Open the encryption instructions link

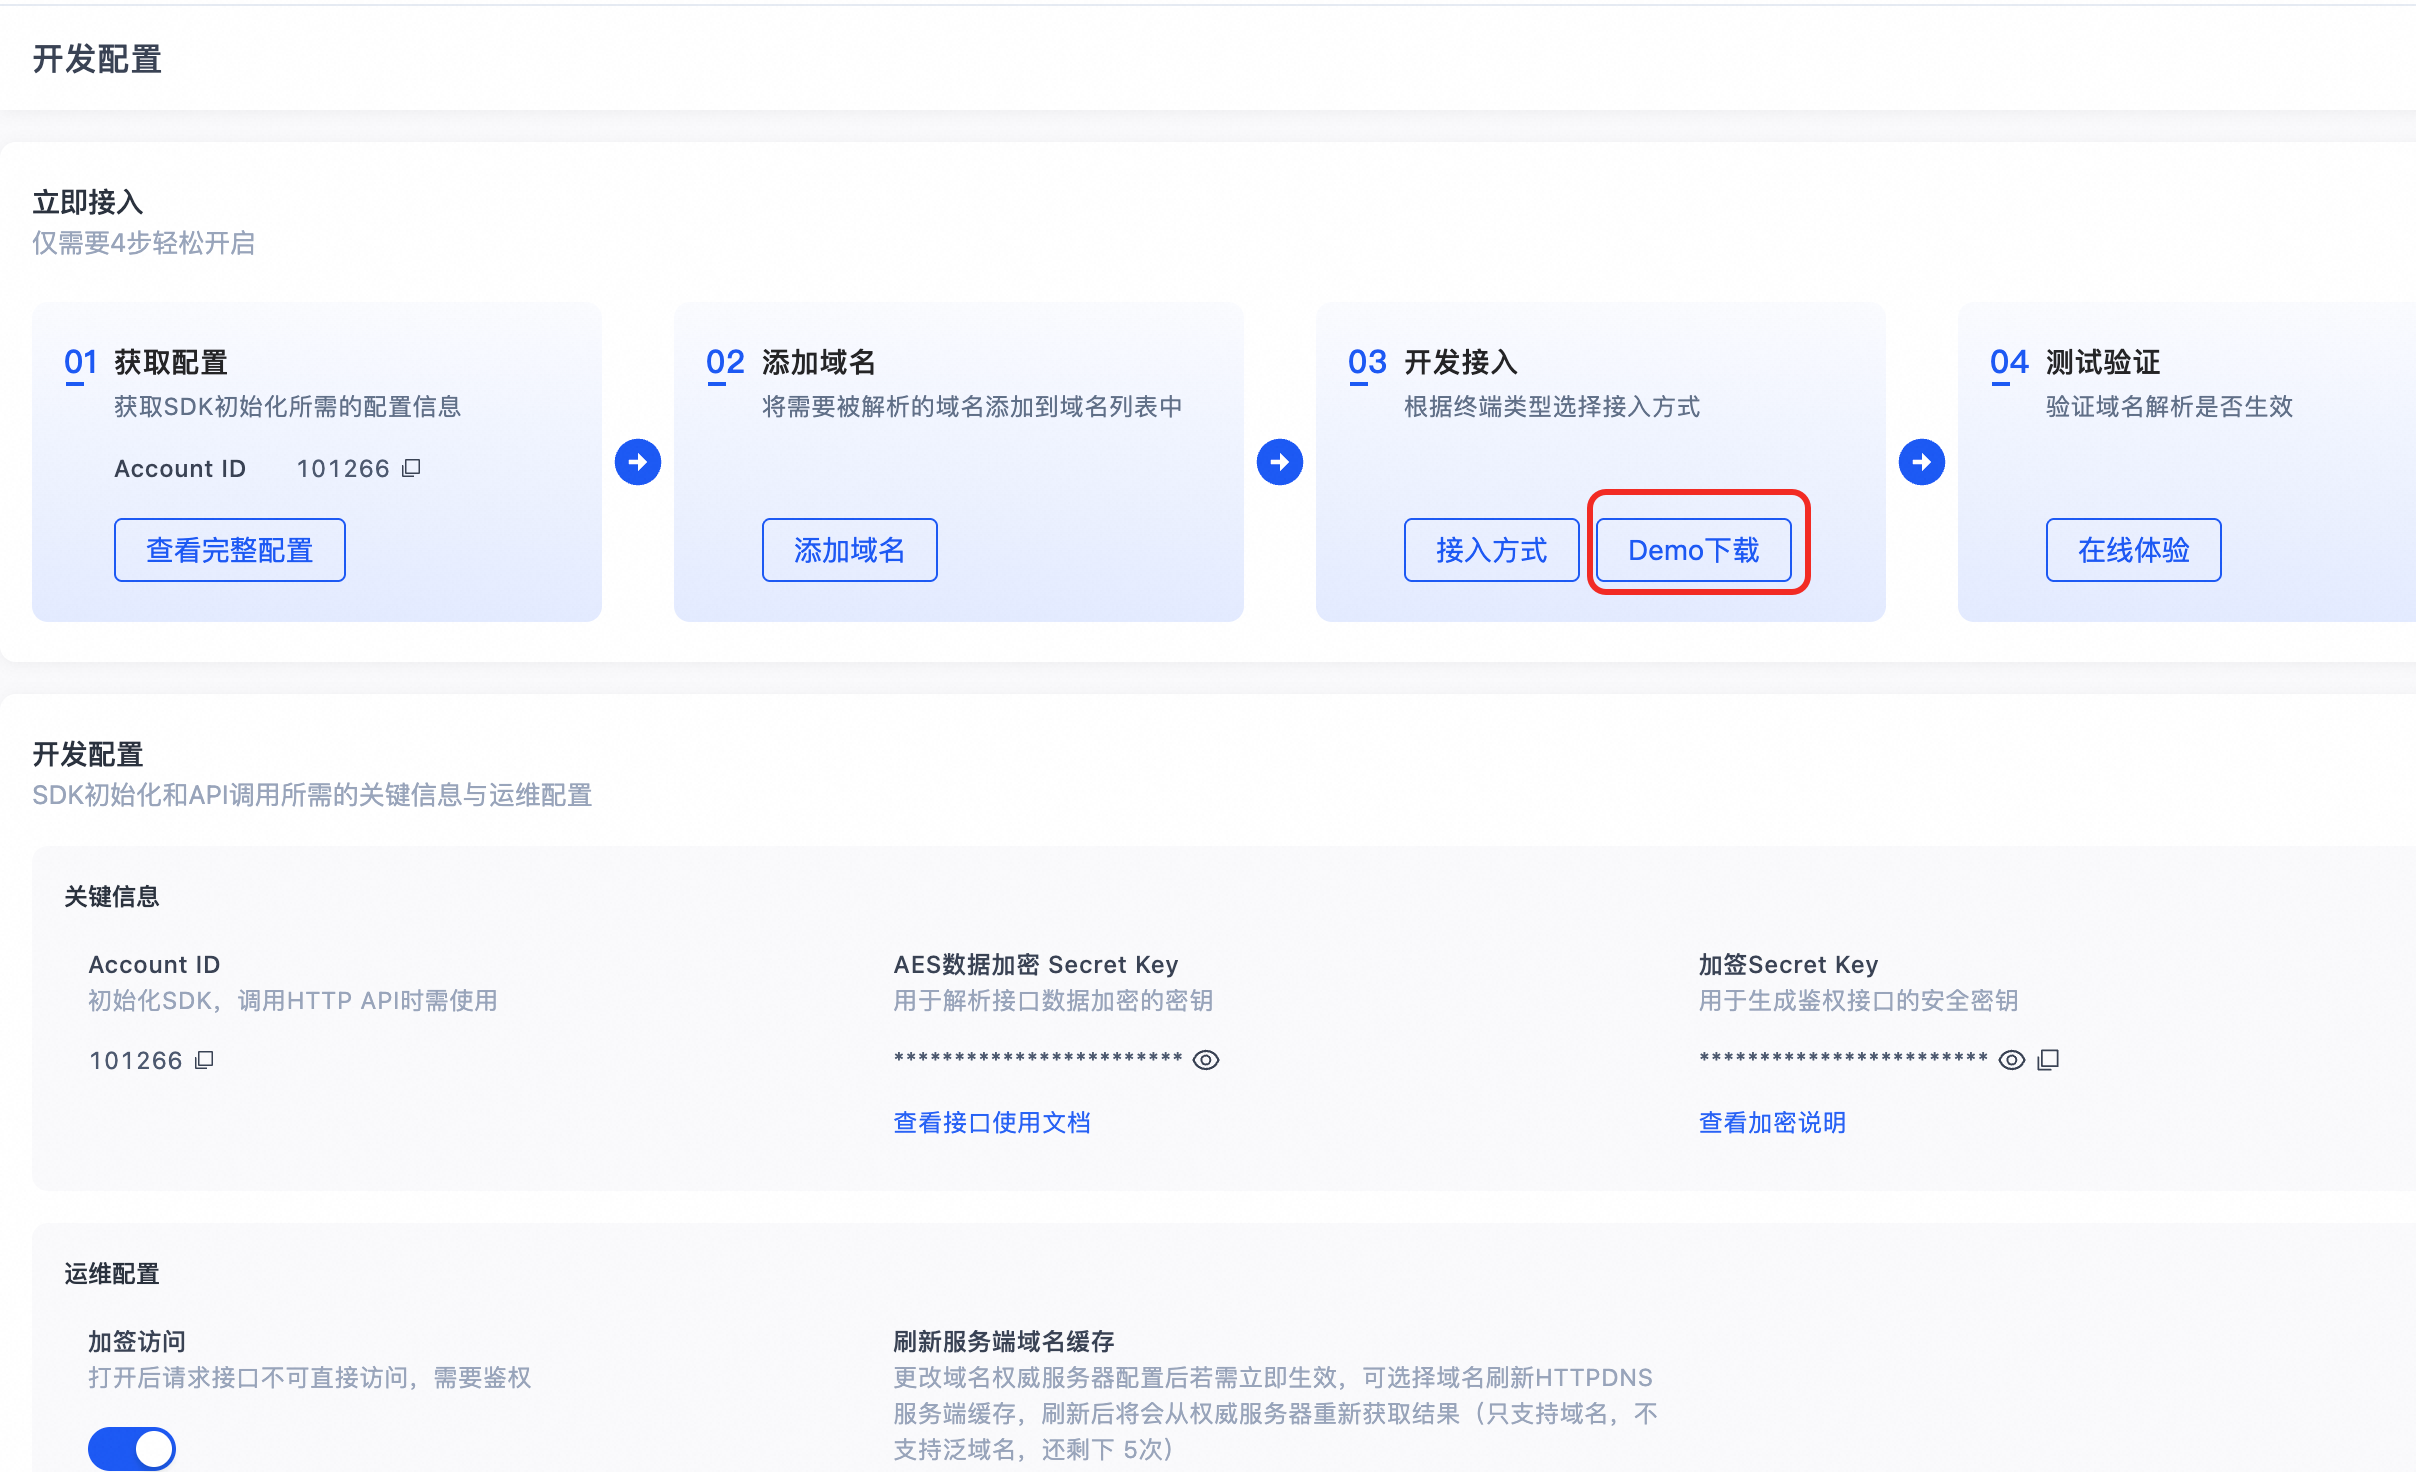click(1772, 1123)
